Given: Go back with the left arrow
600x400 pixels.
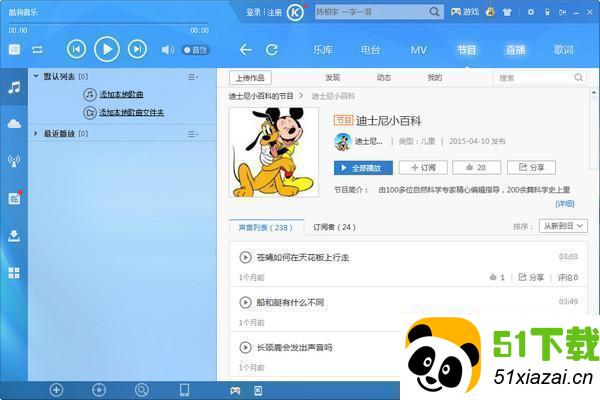Looking at the screenshot, I should (245, 49).
